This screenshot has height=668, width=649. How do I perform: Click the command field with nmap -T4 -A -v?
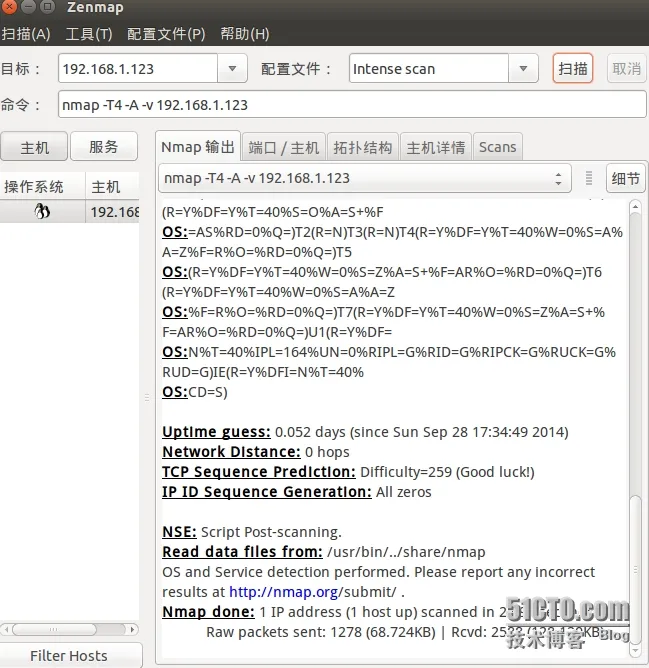pyautogui.click(x=352, y=104)
